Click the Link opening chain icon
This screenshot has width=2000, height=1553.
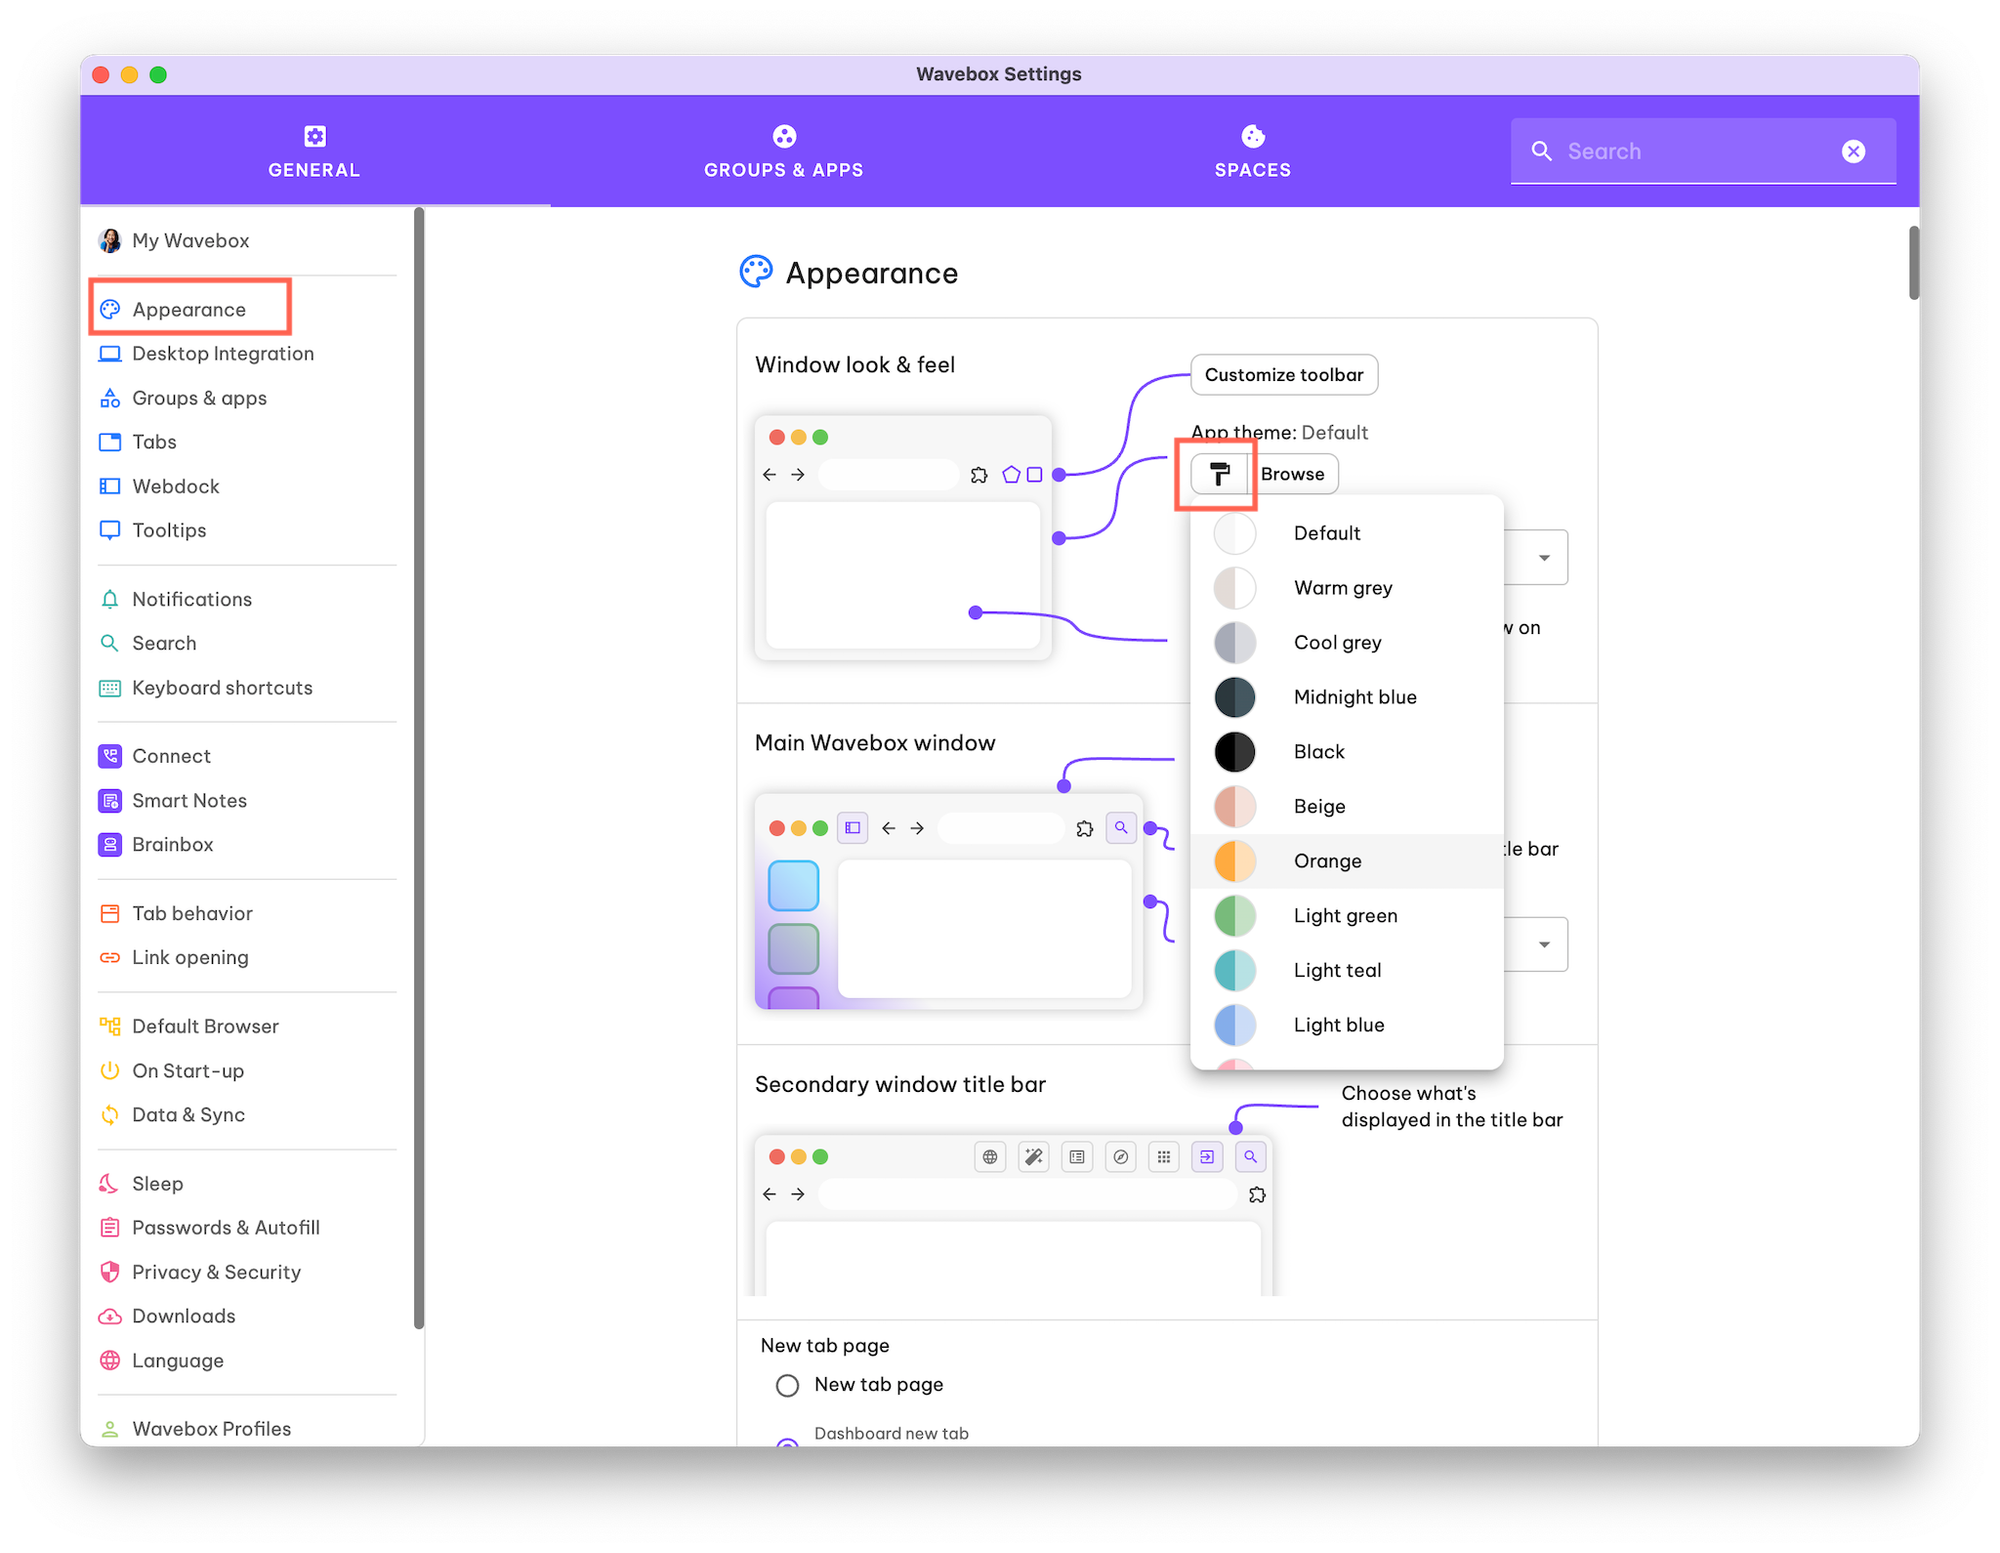pyautogui.click(x=110, y=957)
